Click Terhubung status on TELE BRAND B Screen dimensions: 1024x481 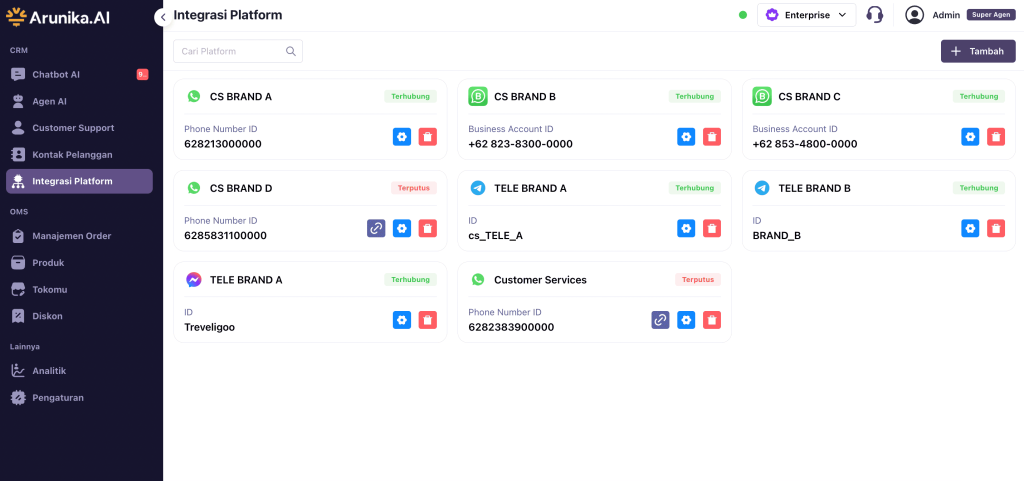[979, 188]
